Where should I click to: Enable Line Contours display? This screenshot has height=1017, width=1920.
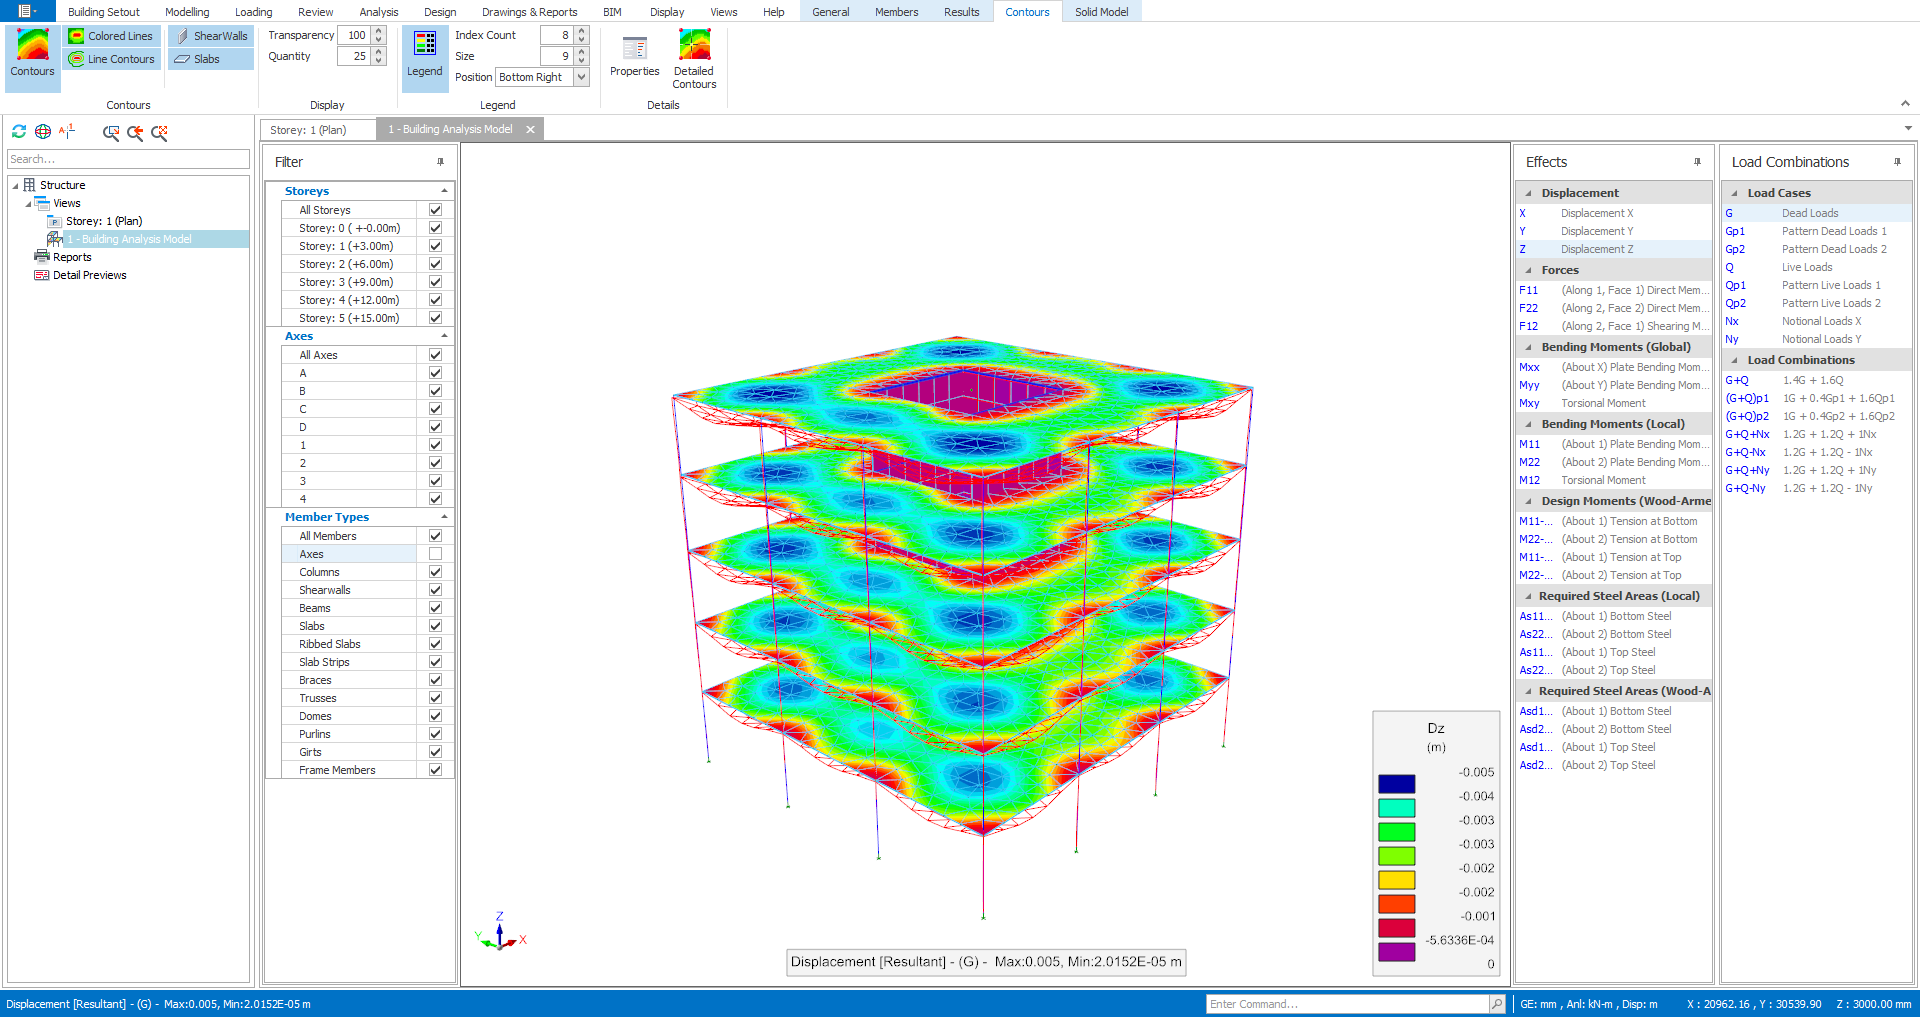110,58
